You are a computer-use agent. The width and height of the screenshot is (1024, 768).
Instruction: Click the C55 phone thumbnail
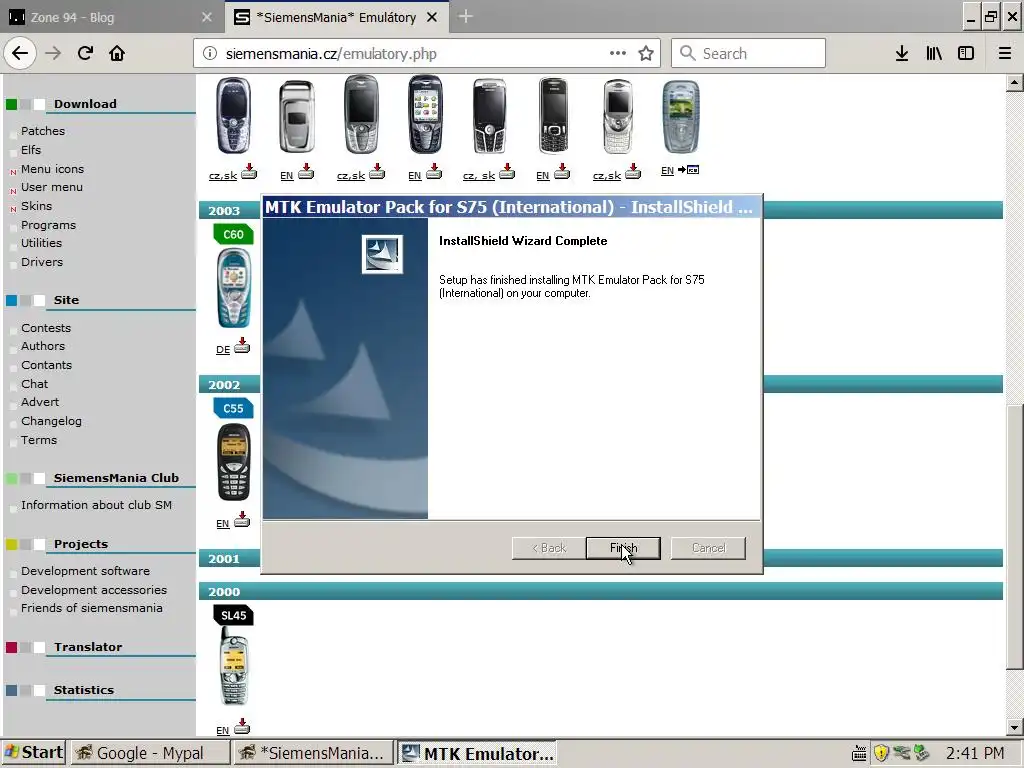click(234, 462)
